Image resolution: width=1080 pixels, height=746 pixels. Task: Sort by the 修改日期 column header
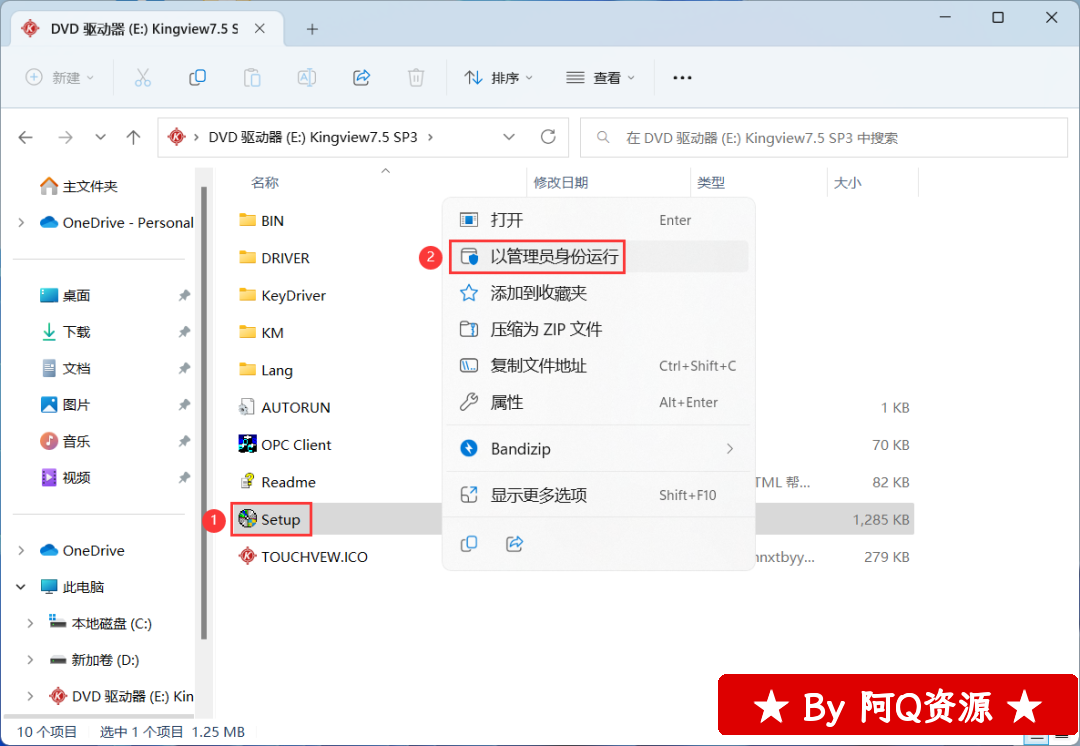pyautogui.click(x=561, y=183)
